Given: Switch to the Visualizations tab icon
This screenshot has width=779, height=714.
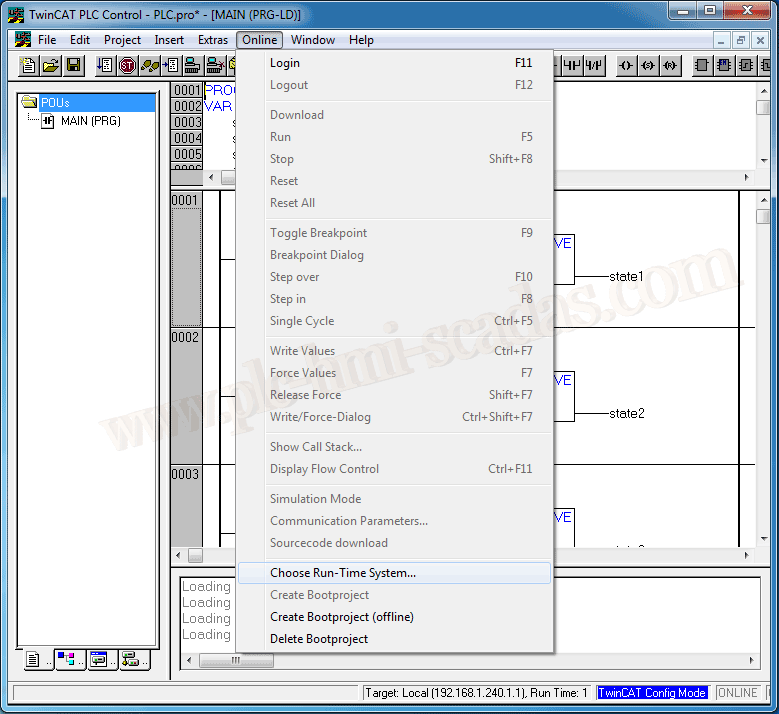Looking at the screenshot, I should tap(98, 660).
